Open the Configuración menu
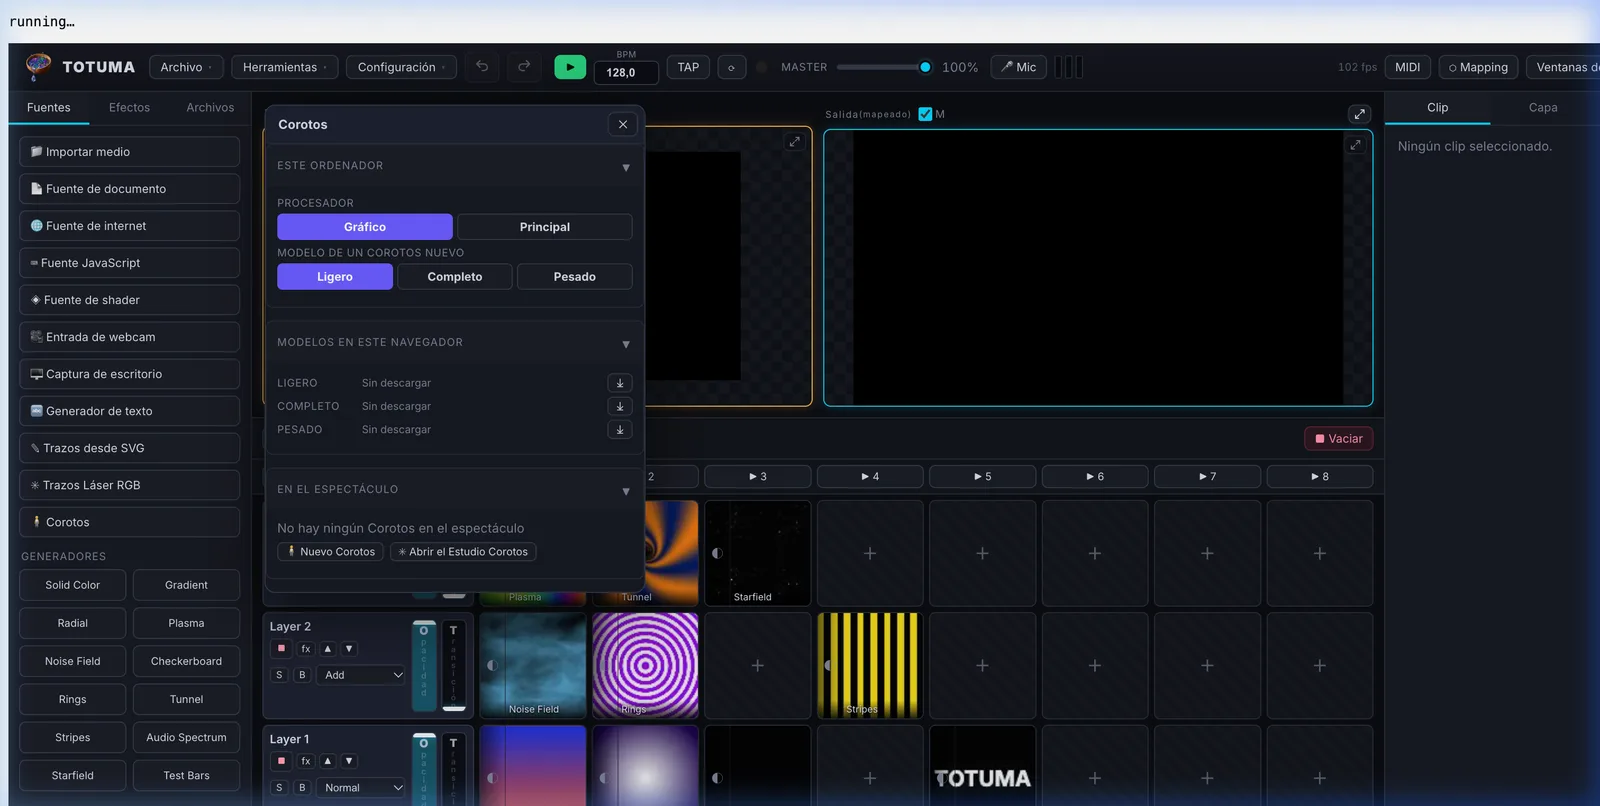The width and height of the screenshot is (1600, 806). [x=402, y=67]
